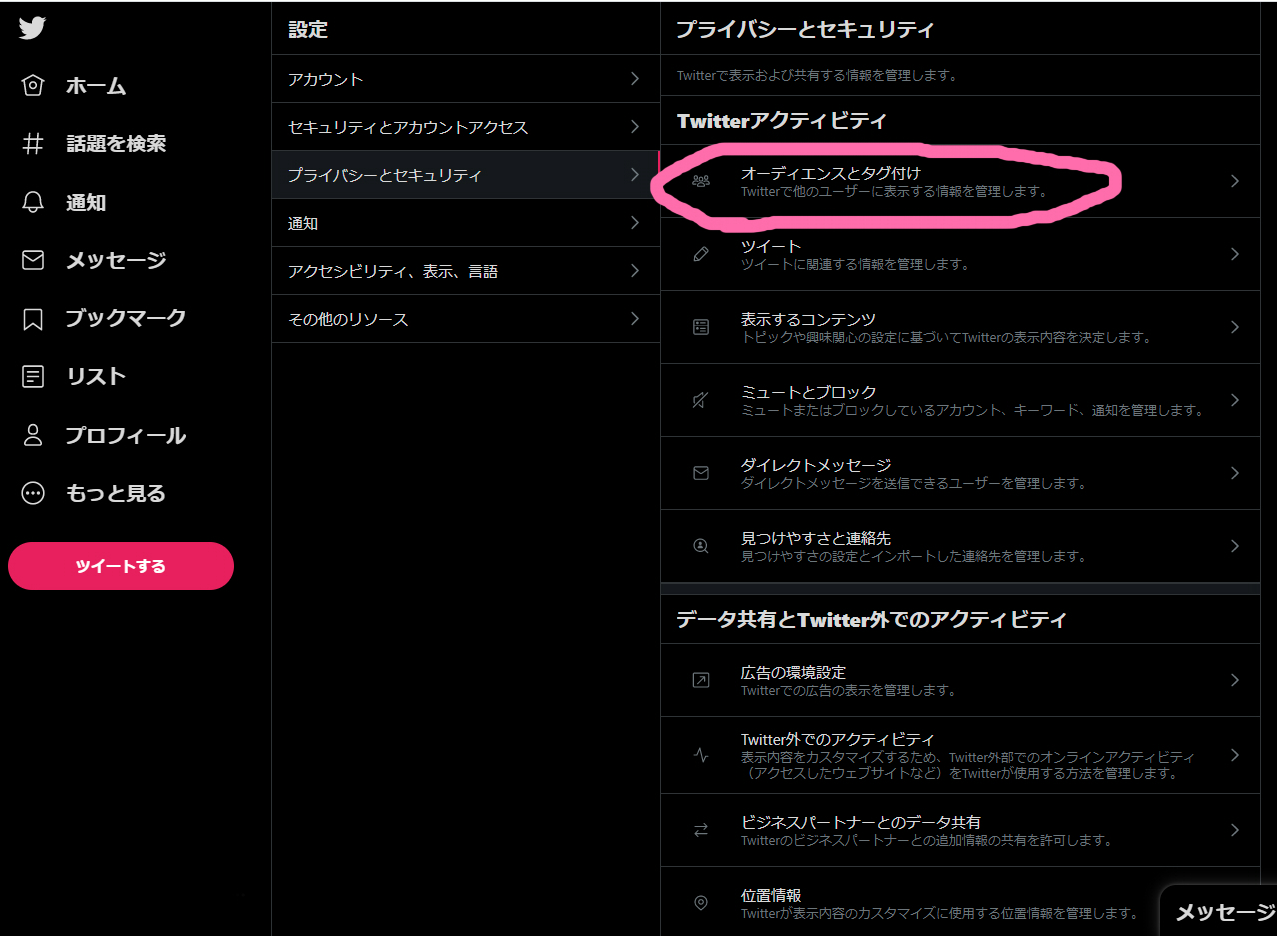Expand settings 通知 row chevron
The image size is (1277, 936).
tap(635, 223)
